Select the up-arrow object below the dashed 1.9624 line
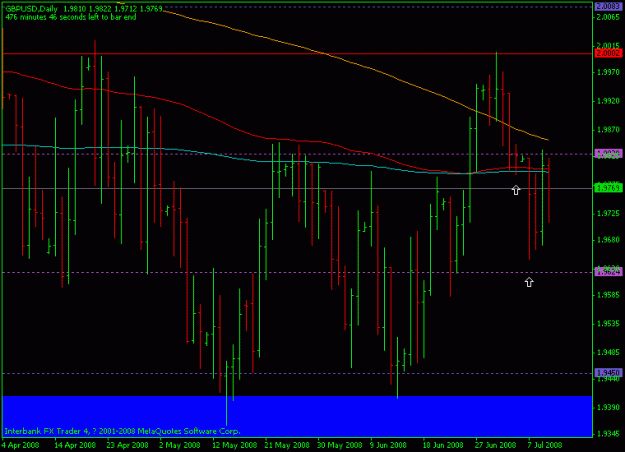Image resolution: width=625 pixels, height=452 pixels. click(x=529, y=282)
